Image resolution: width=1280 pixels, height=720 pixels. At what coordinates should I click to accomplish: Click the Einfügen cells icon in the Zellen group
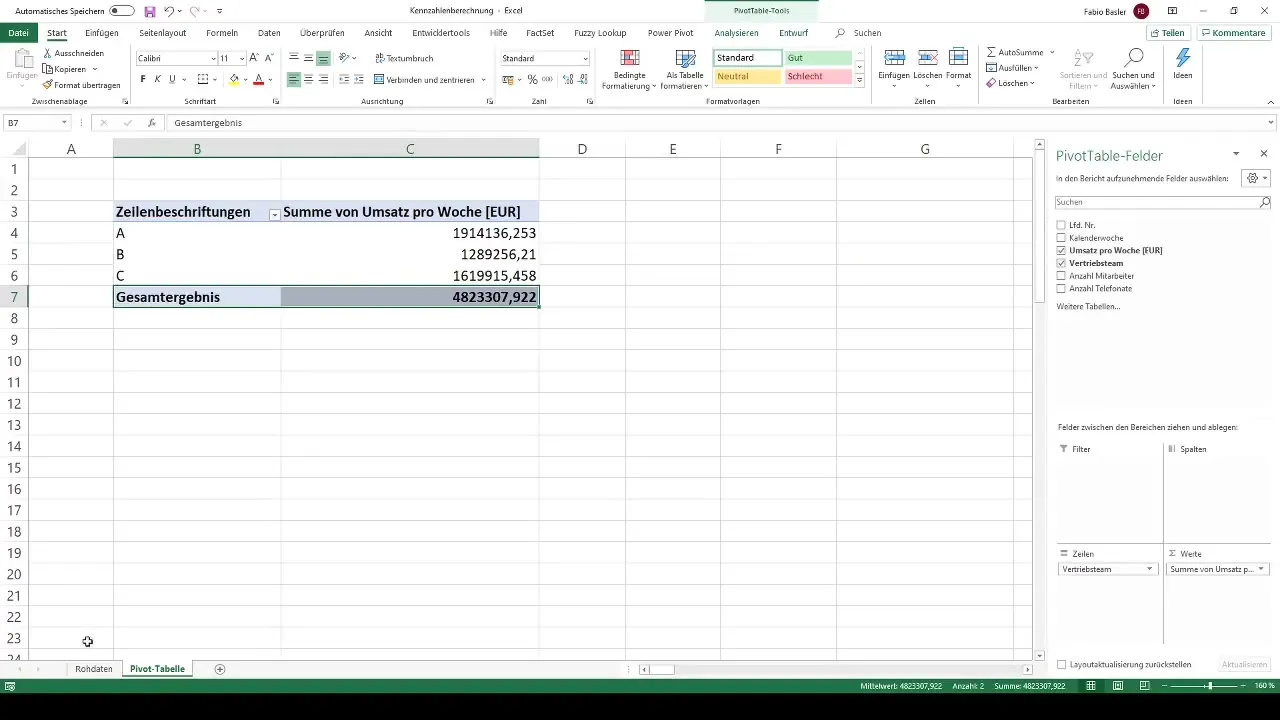coord(895,58)
